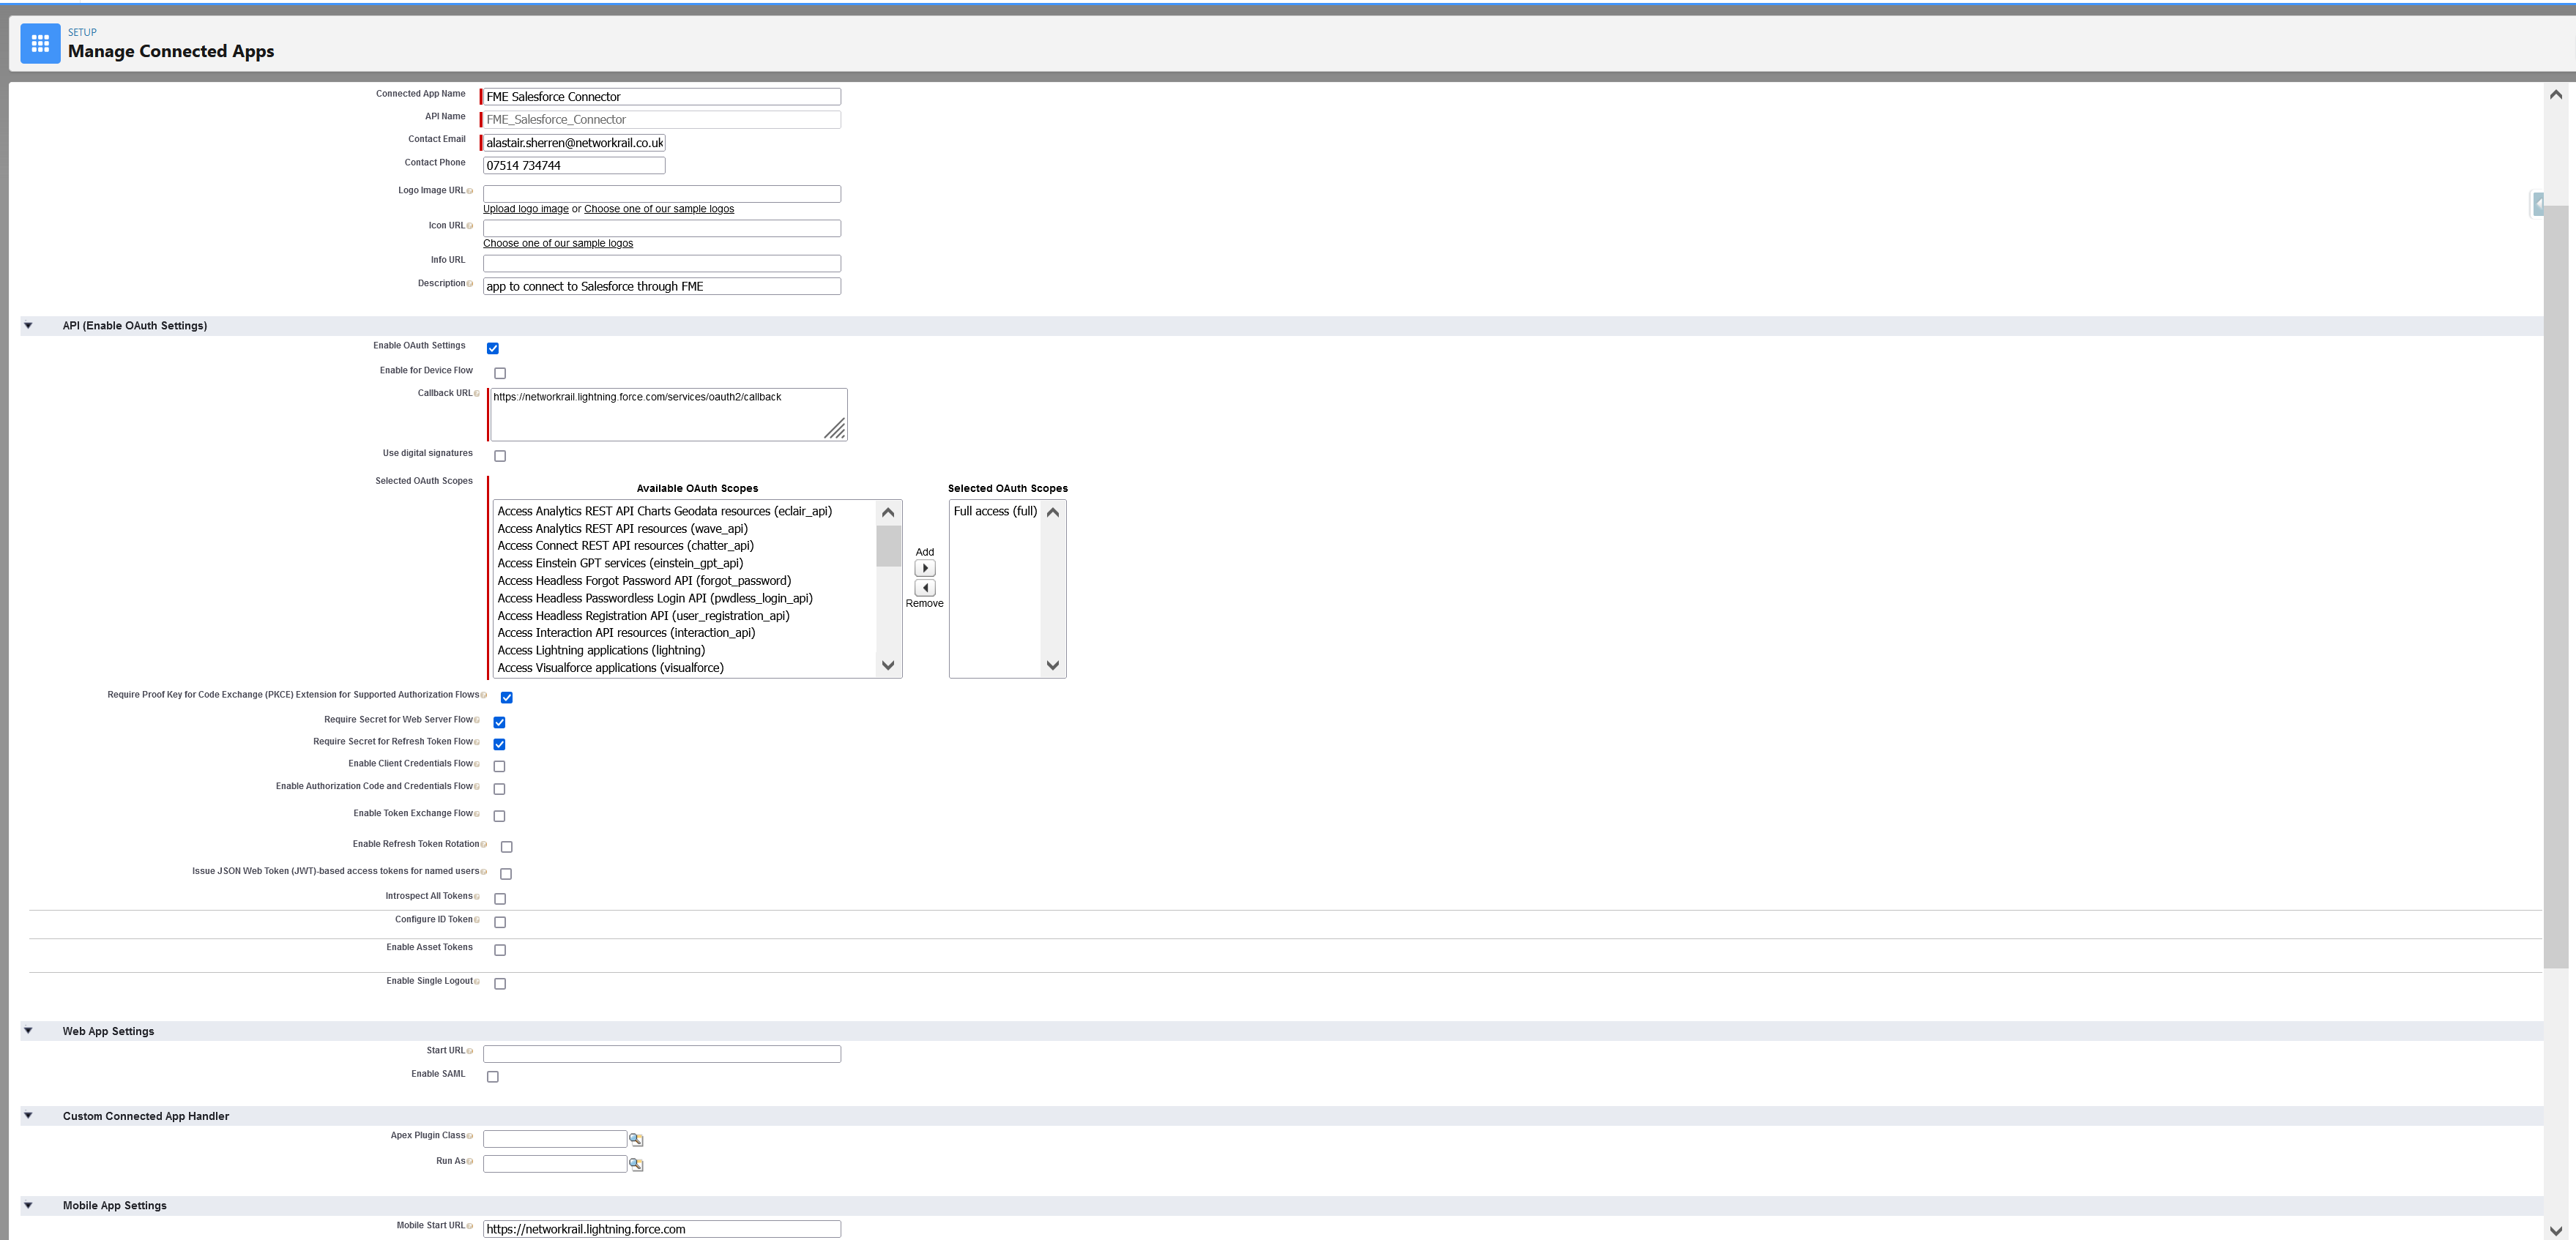Click help icon next to Introspect All Tokens

pyautogui.click(x=477, y=897)
